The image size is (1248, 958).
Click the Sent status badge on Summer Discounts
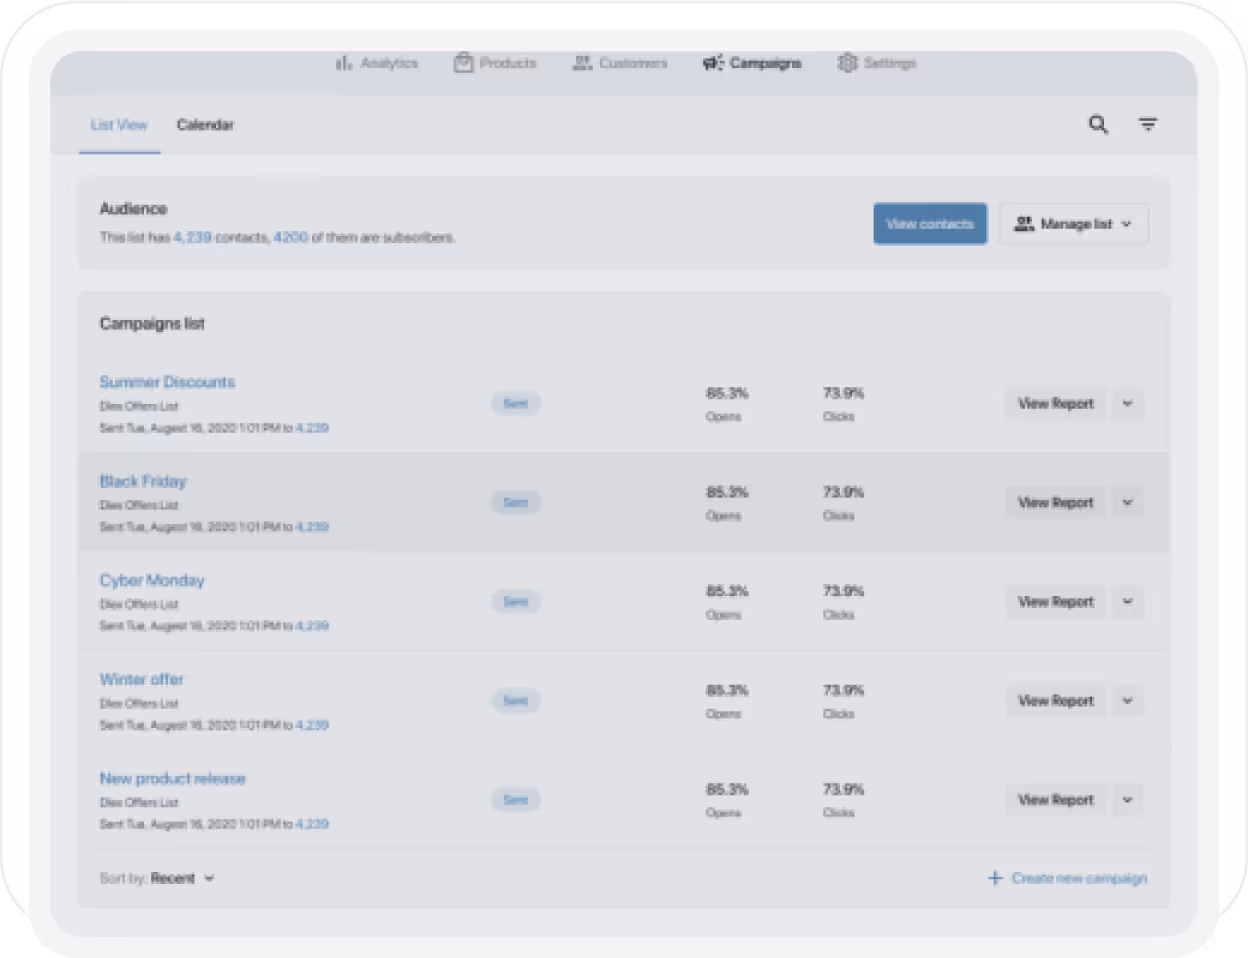coord(515,402)
